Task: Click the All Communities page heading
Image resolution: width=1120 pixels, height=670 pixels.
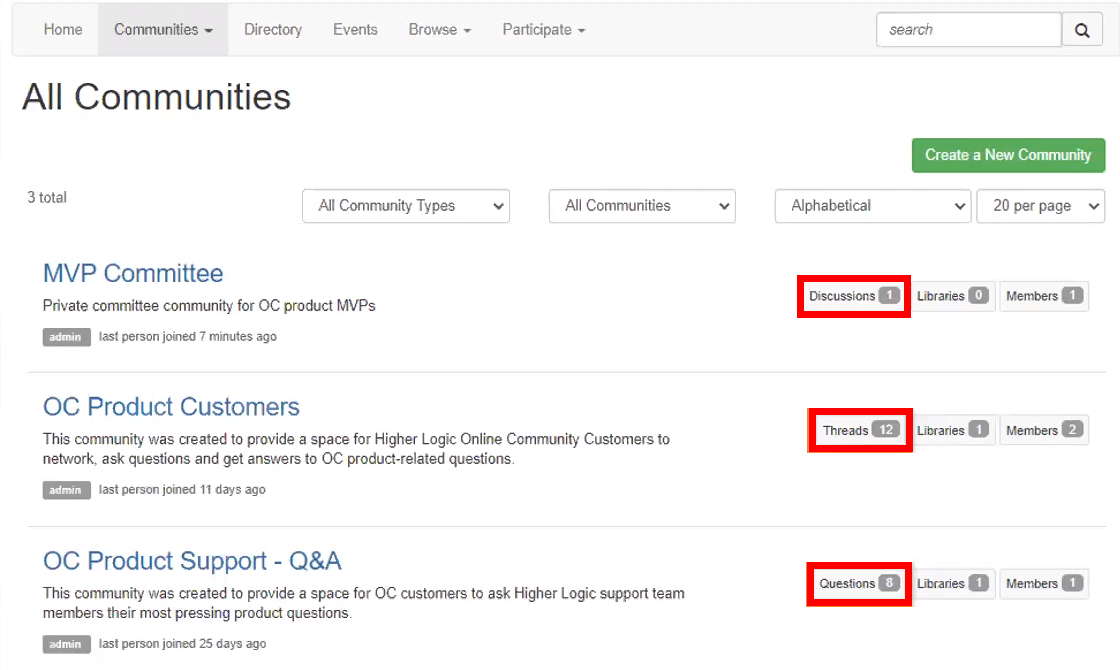Action: point(156,96)
